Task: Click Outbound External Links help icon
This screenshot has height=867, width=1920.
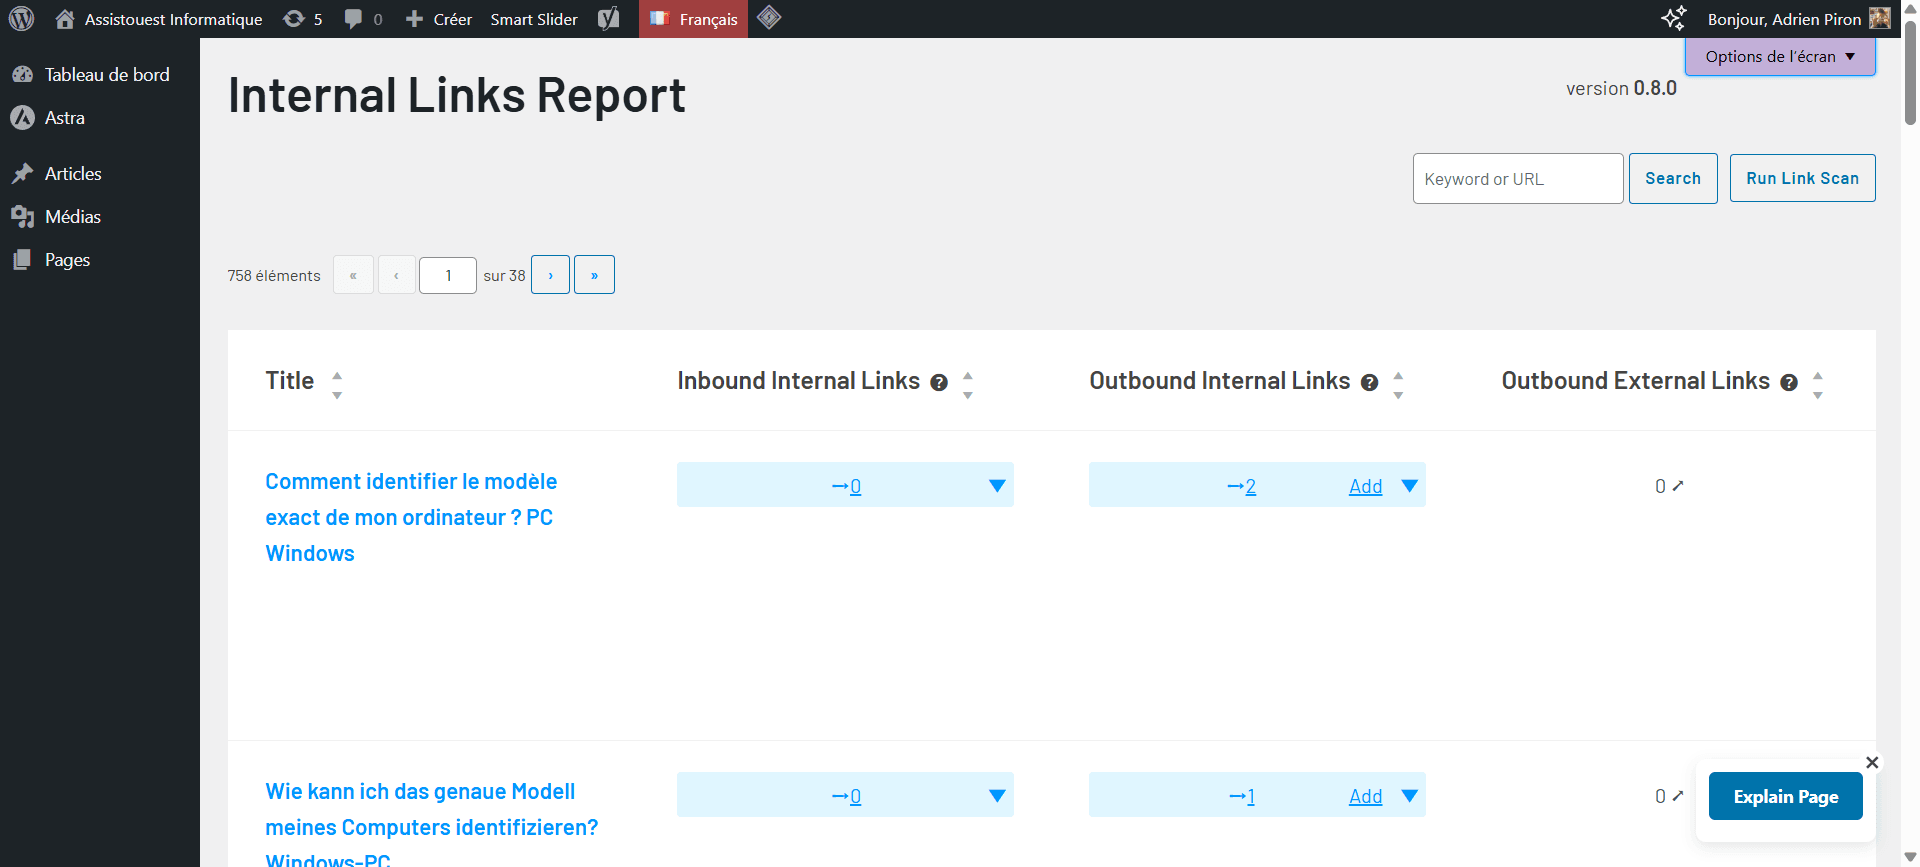Action: coord(1789,382)
